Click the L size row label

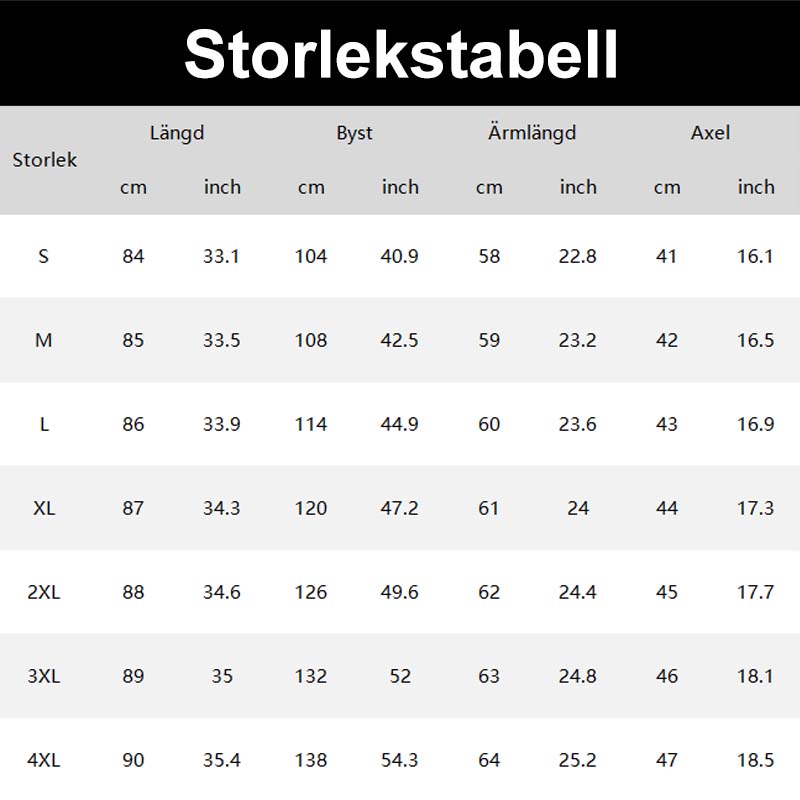click(44, 424)
